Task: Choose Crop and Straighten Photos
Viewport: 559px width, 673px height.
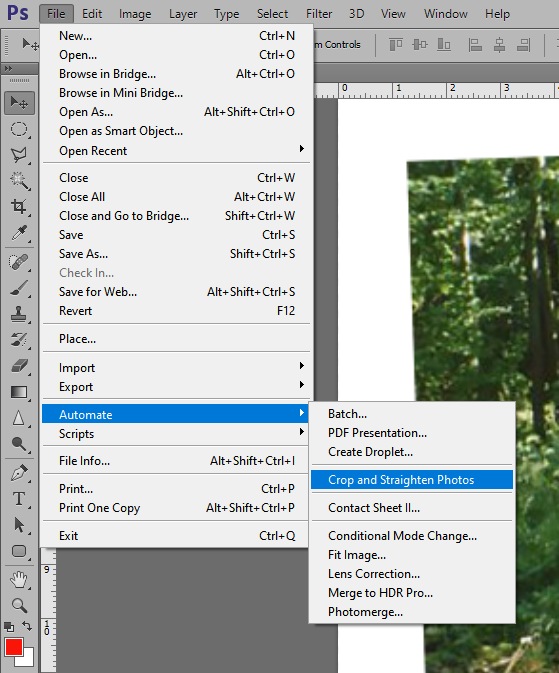Action: pos(412,479)
